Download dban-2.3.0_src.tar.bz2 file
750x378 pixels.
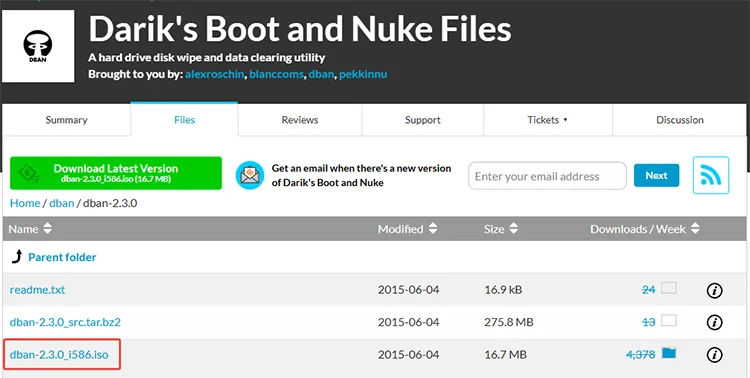(x=65, y=322)
